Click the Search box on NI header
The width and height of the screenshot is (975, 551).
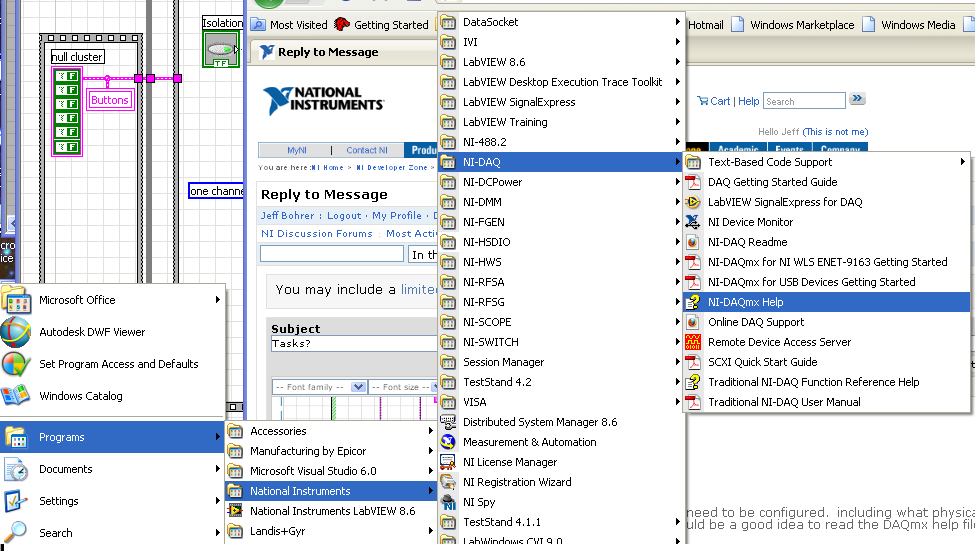(805, 101)
